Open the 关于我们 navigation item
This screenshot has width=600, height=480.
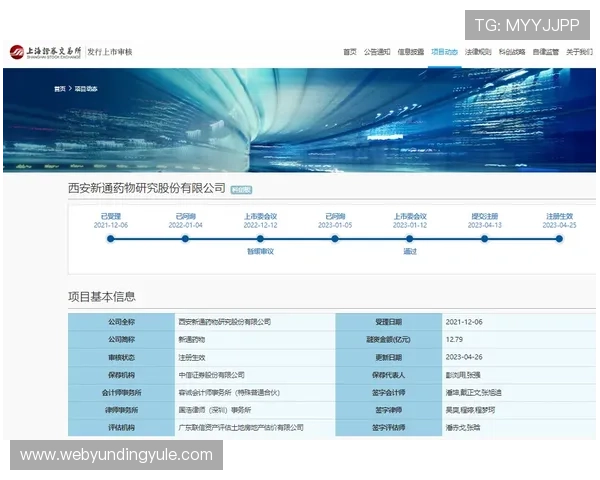click(579, 52)
